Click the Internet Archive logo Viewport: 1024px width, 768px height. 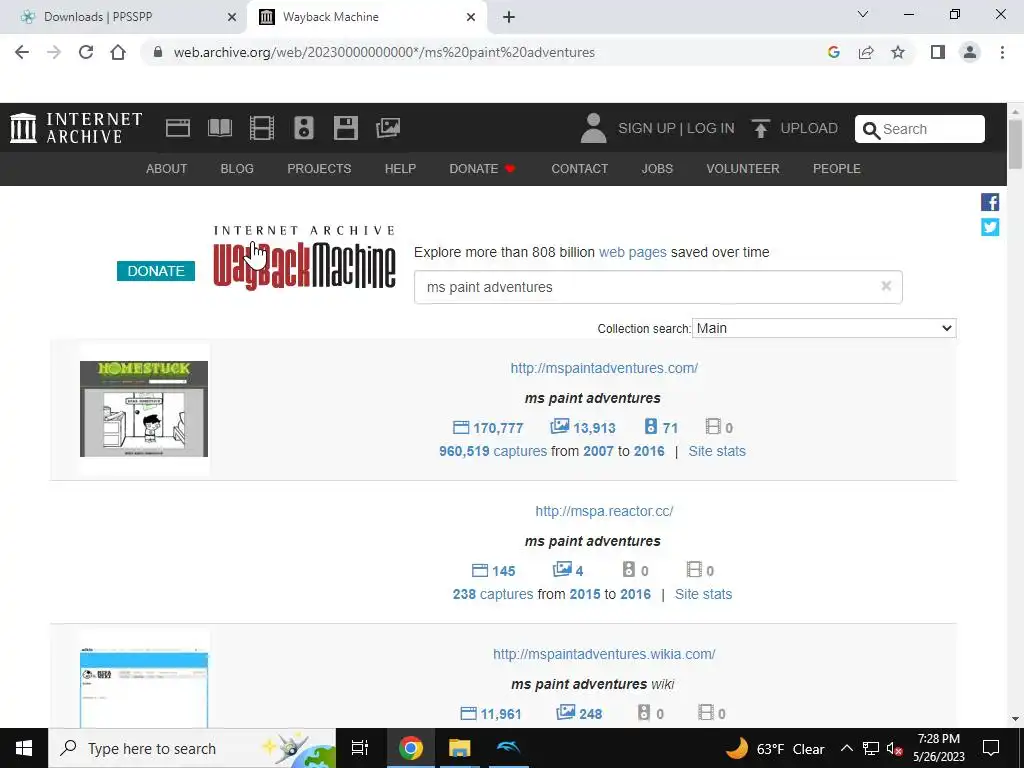pyautogui.click(x=76, y=128)
